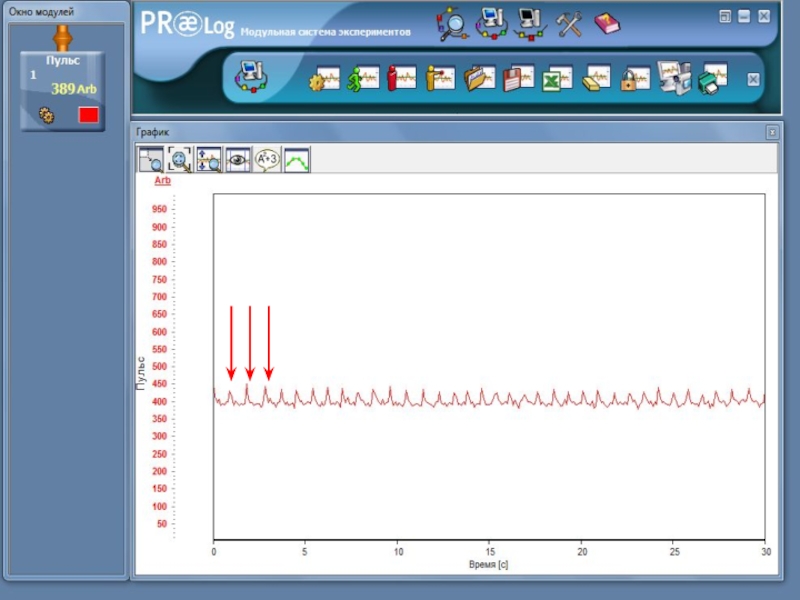Viewport: 800px width, 600px height.
Task: Close the График panel
Action: (x=772, y=132)
